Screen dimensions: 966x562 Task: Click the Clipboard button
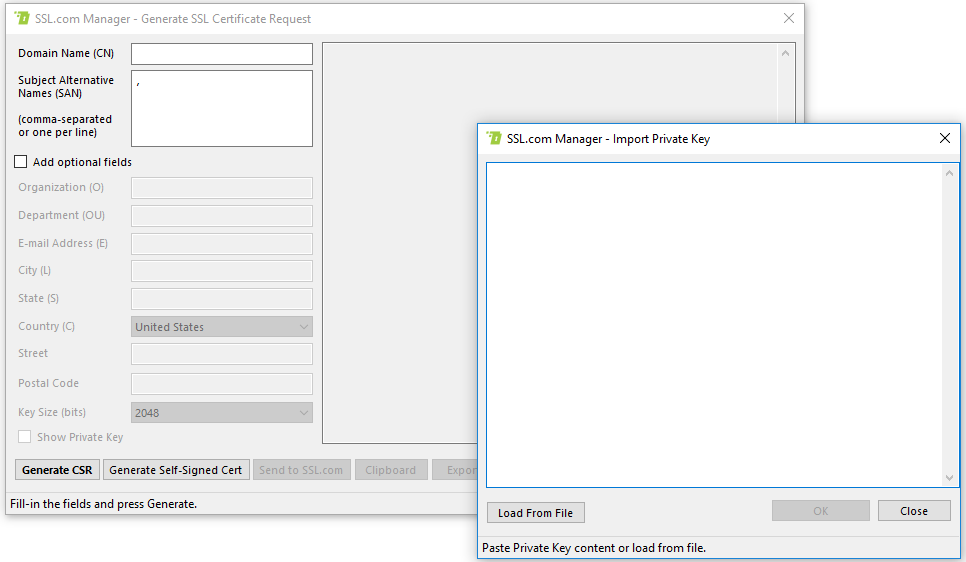click(x=390, y=470)
